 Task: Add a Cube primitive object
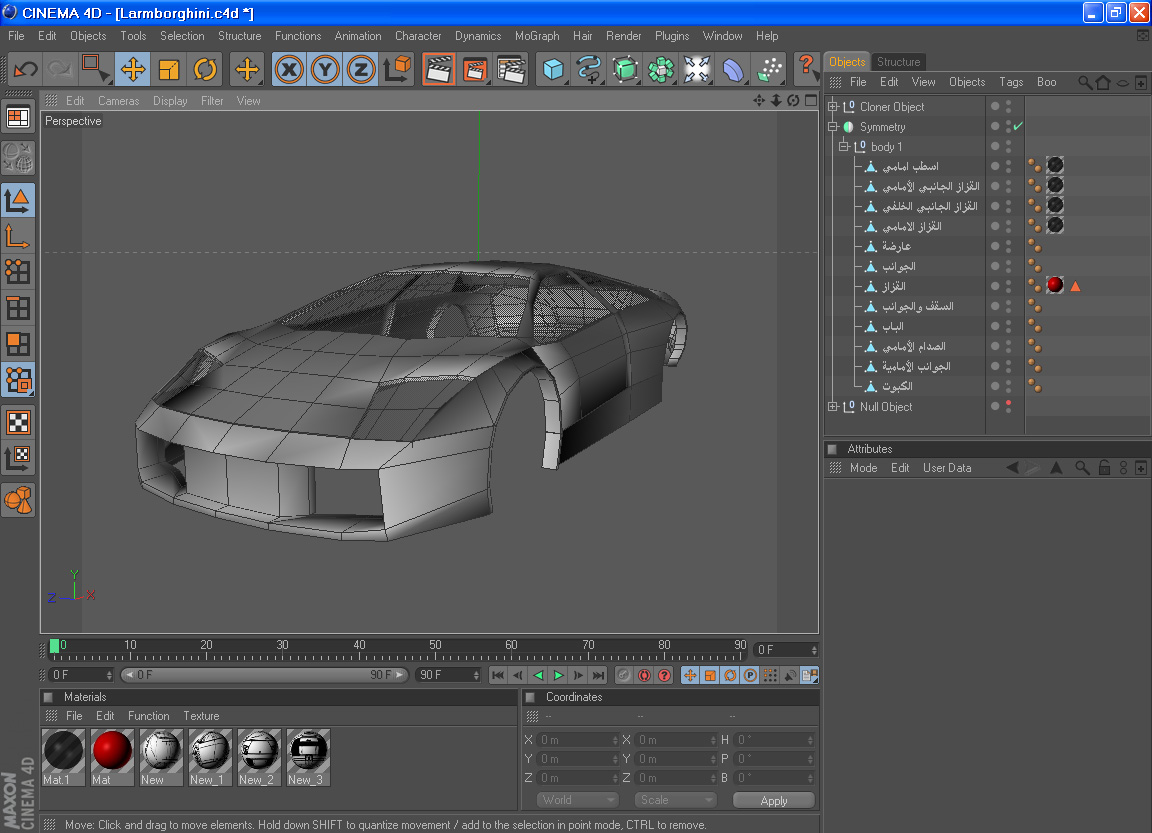coord(552,70)
